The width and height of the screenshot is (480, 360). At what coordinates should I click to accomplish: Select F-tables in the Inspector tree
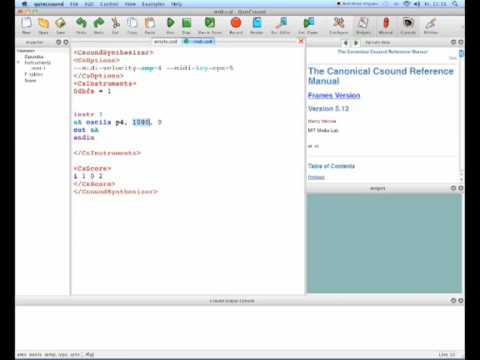(33, 74)
